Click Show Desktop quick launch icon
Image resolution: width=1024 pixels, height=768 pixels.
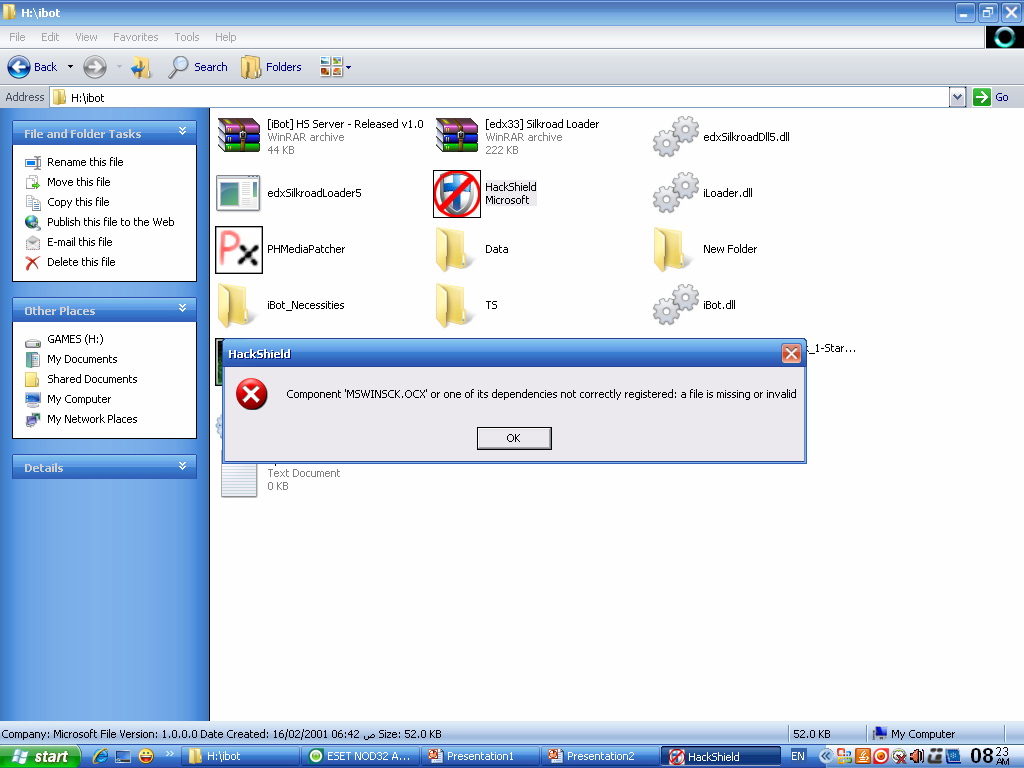click(123, 756)
